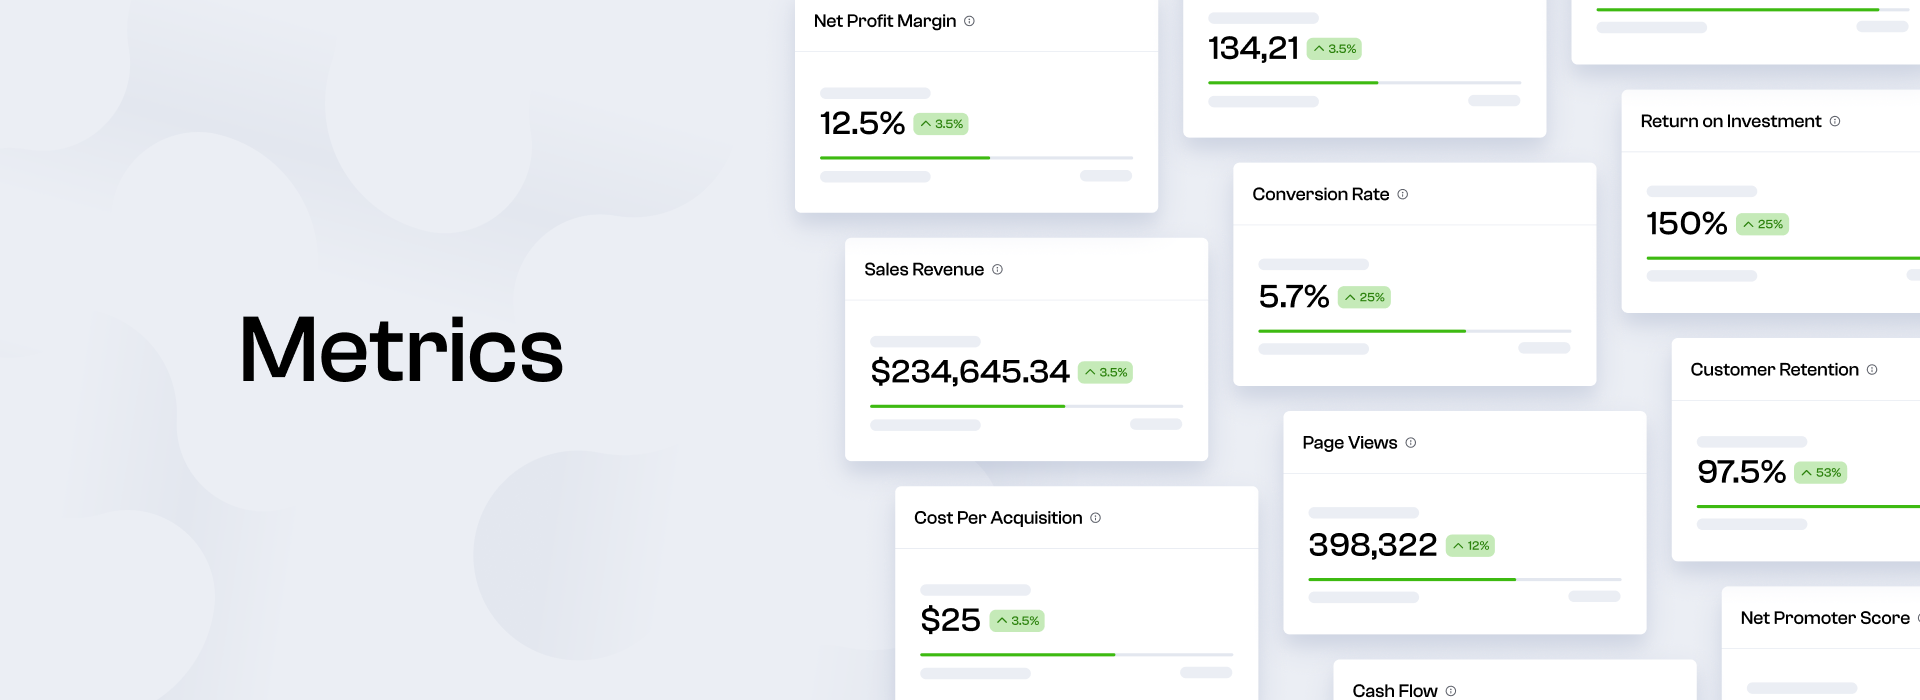Click the 3.5% badge next to 134,21

pos(1334,49)
